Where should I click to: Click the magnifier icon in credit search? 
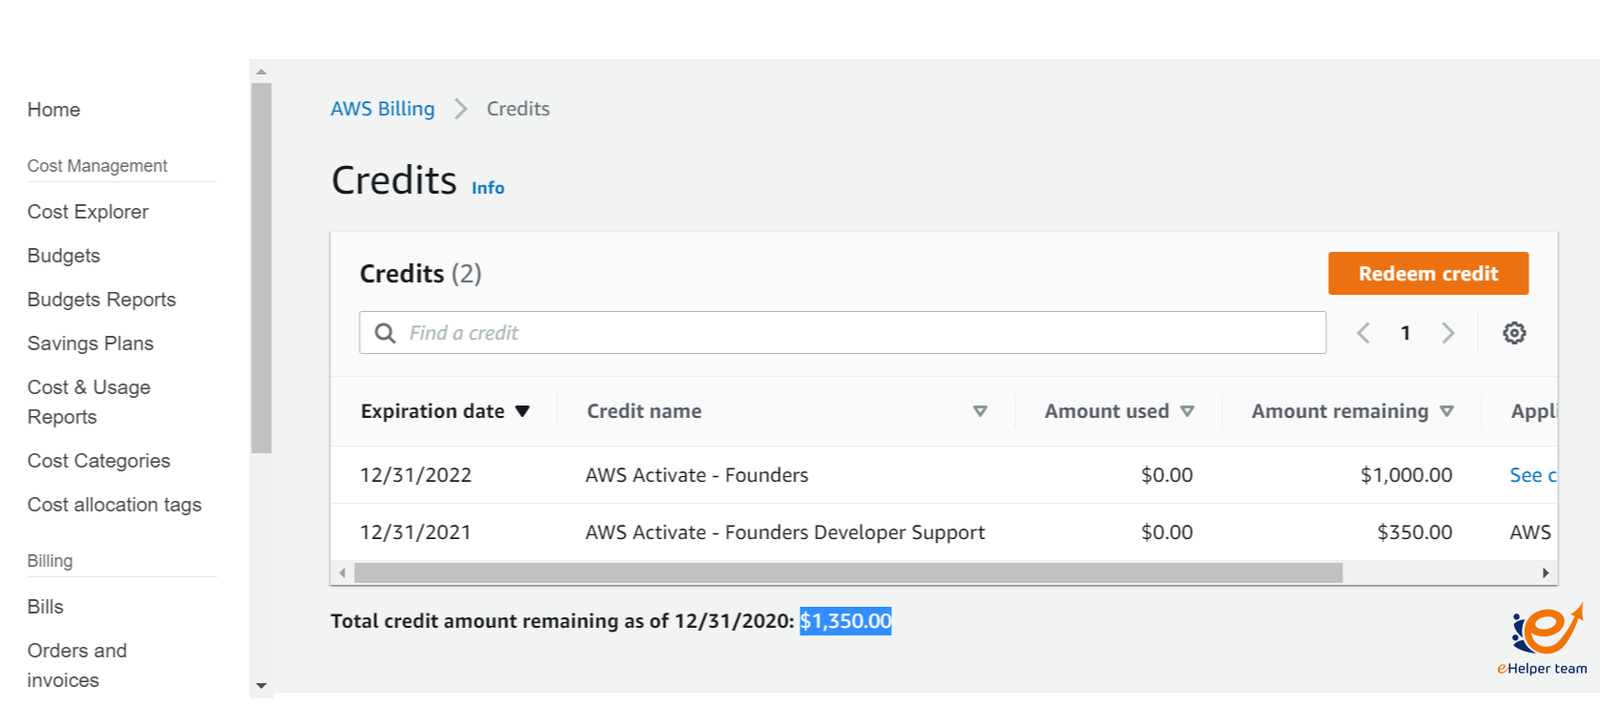tap(385, 333)
